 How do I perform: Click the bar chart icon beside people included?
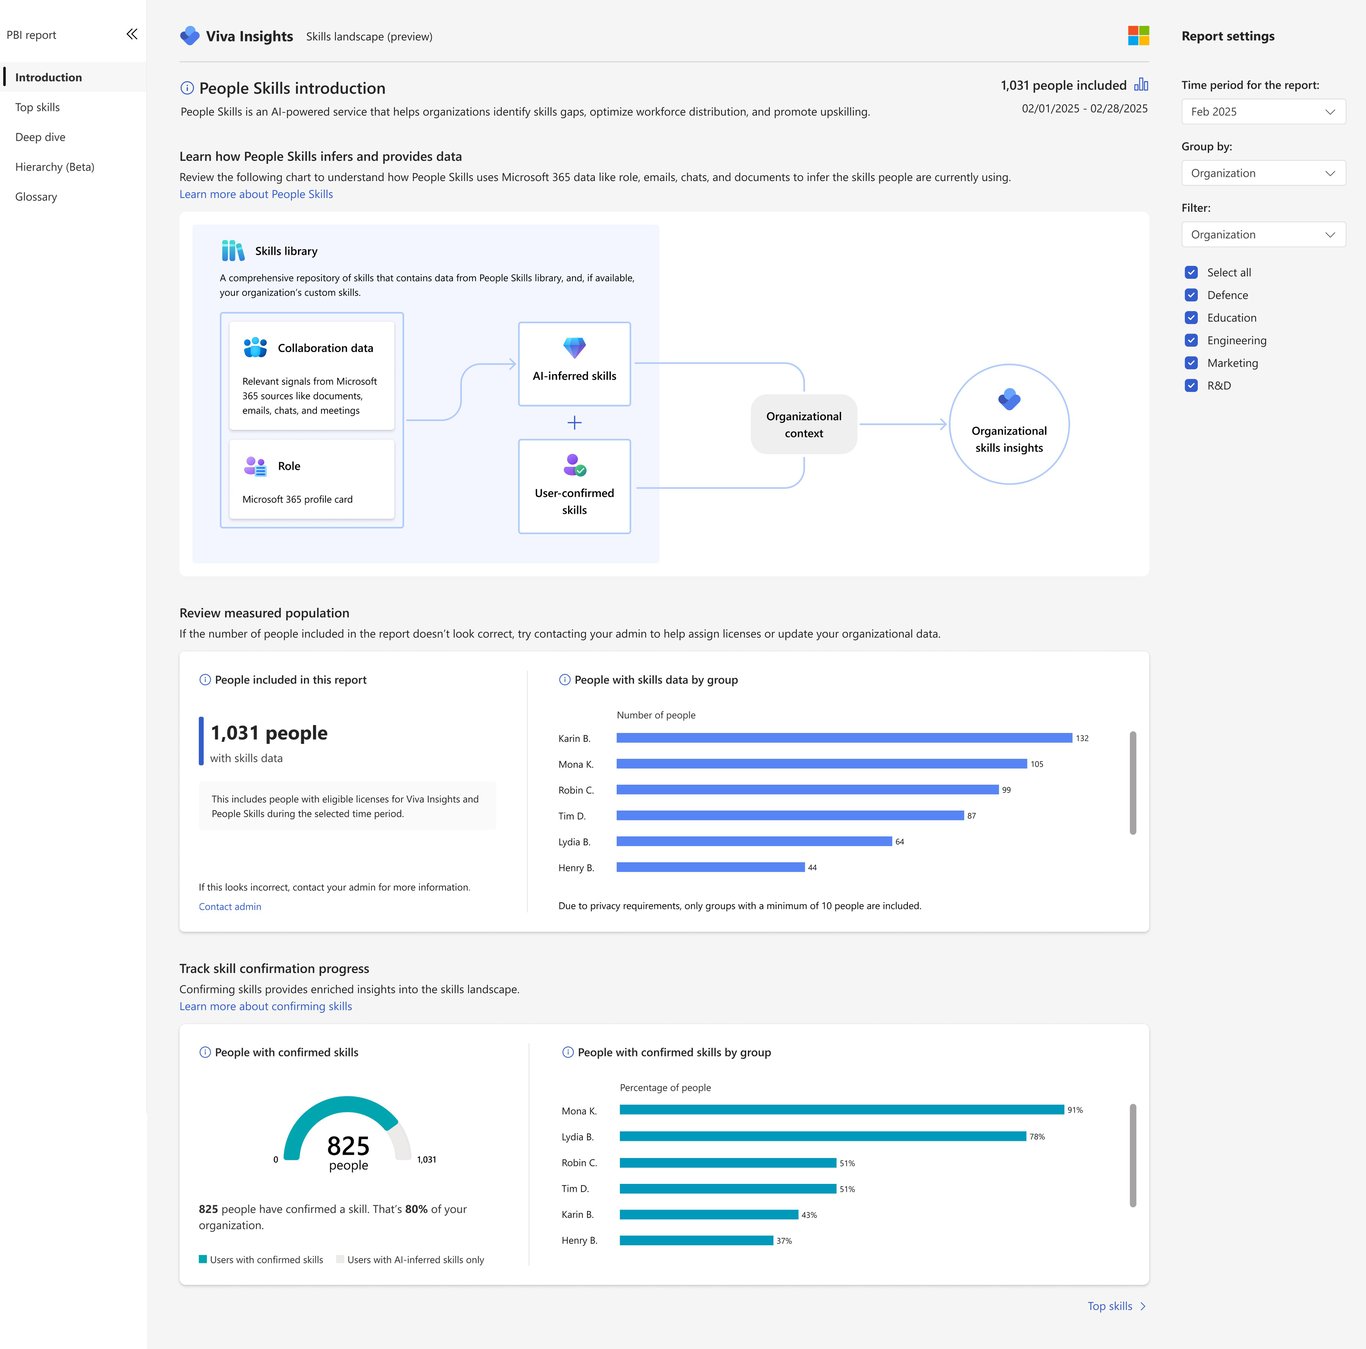point(1141,85)
